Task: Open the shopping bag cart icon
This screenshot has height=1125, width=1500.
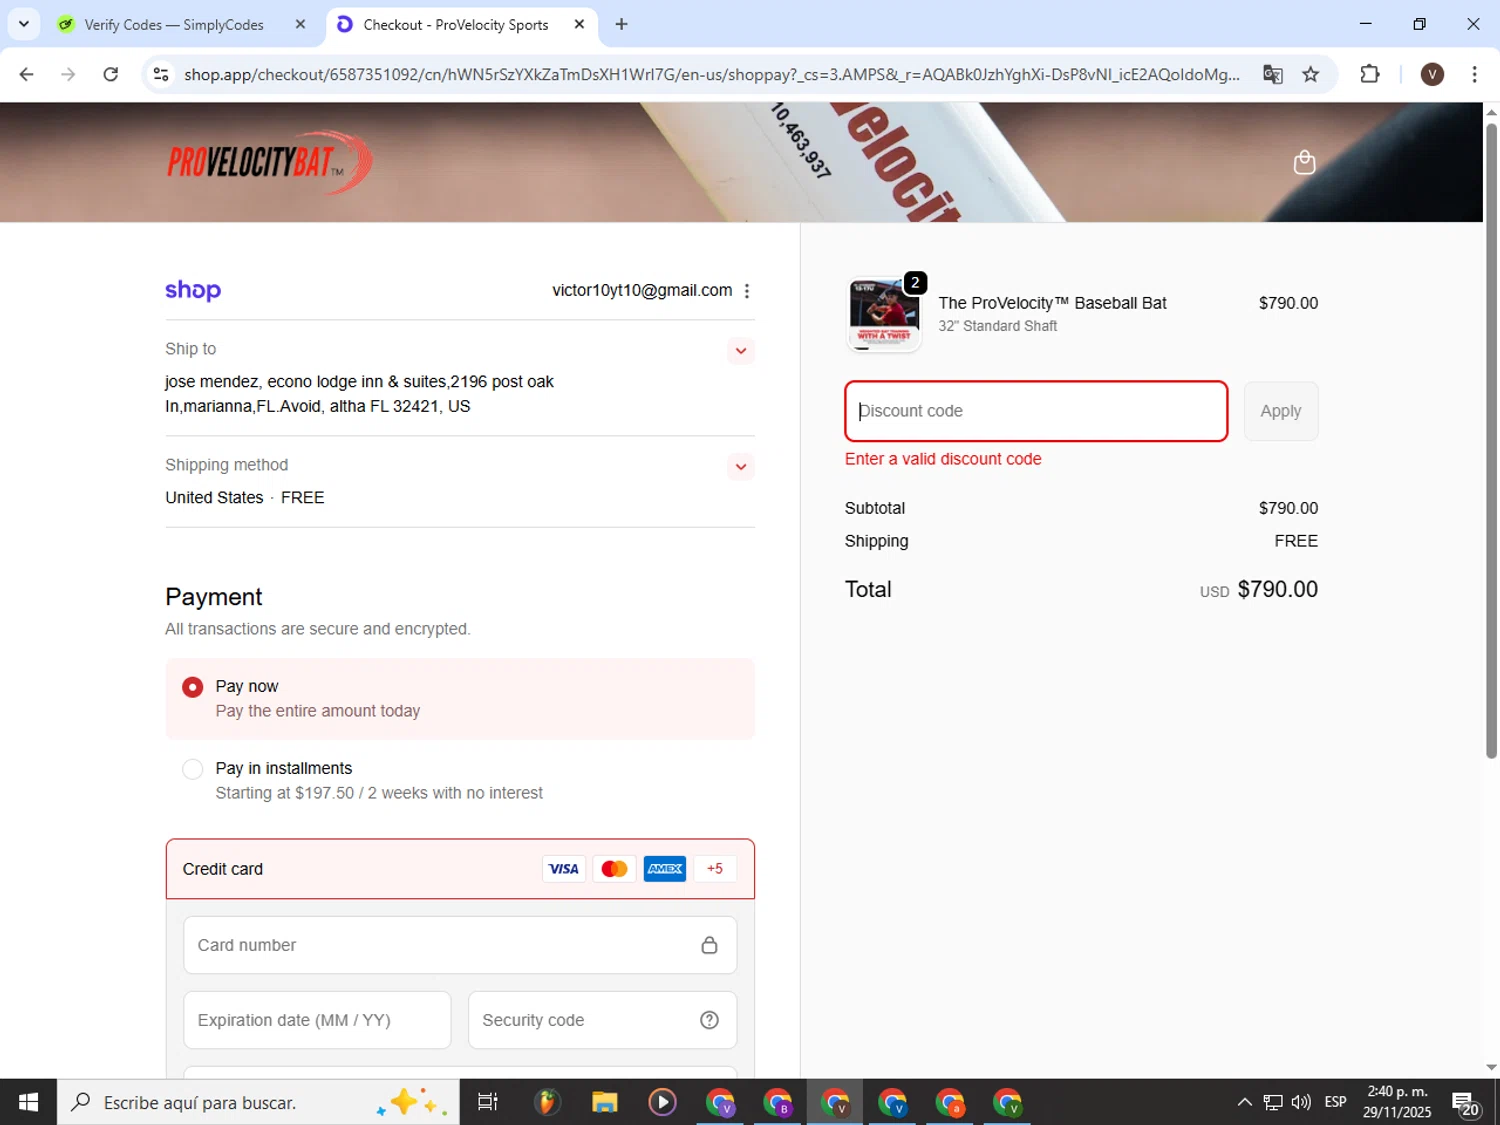Action: point(1304,162)
